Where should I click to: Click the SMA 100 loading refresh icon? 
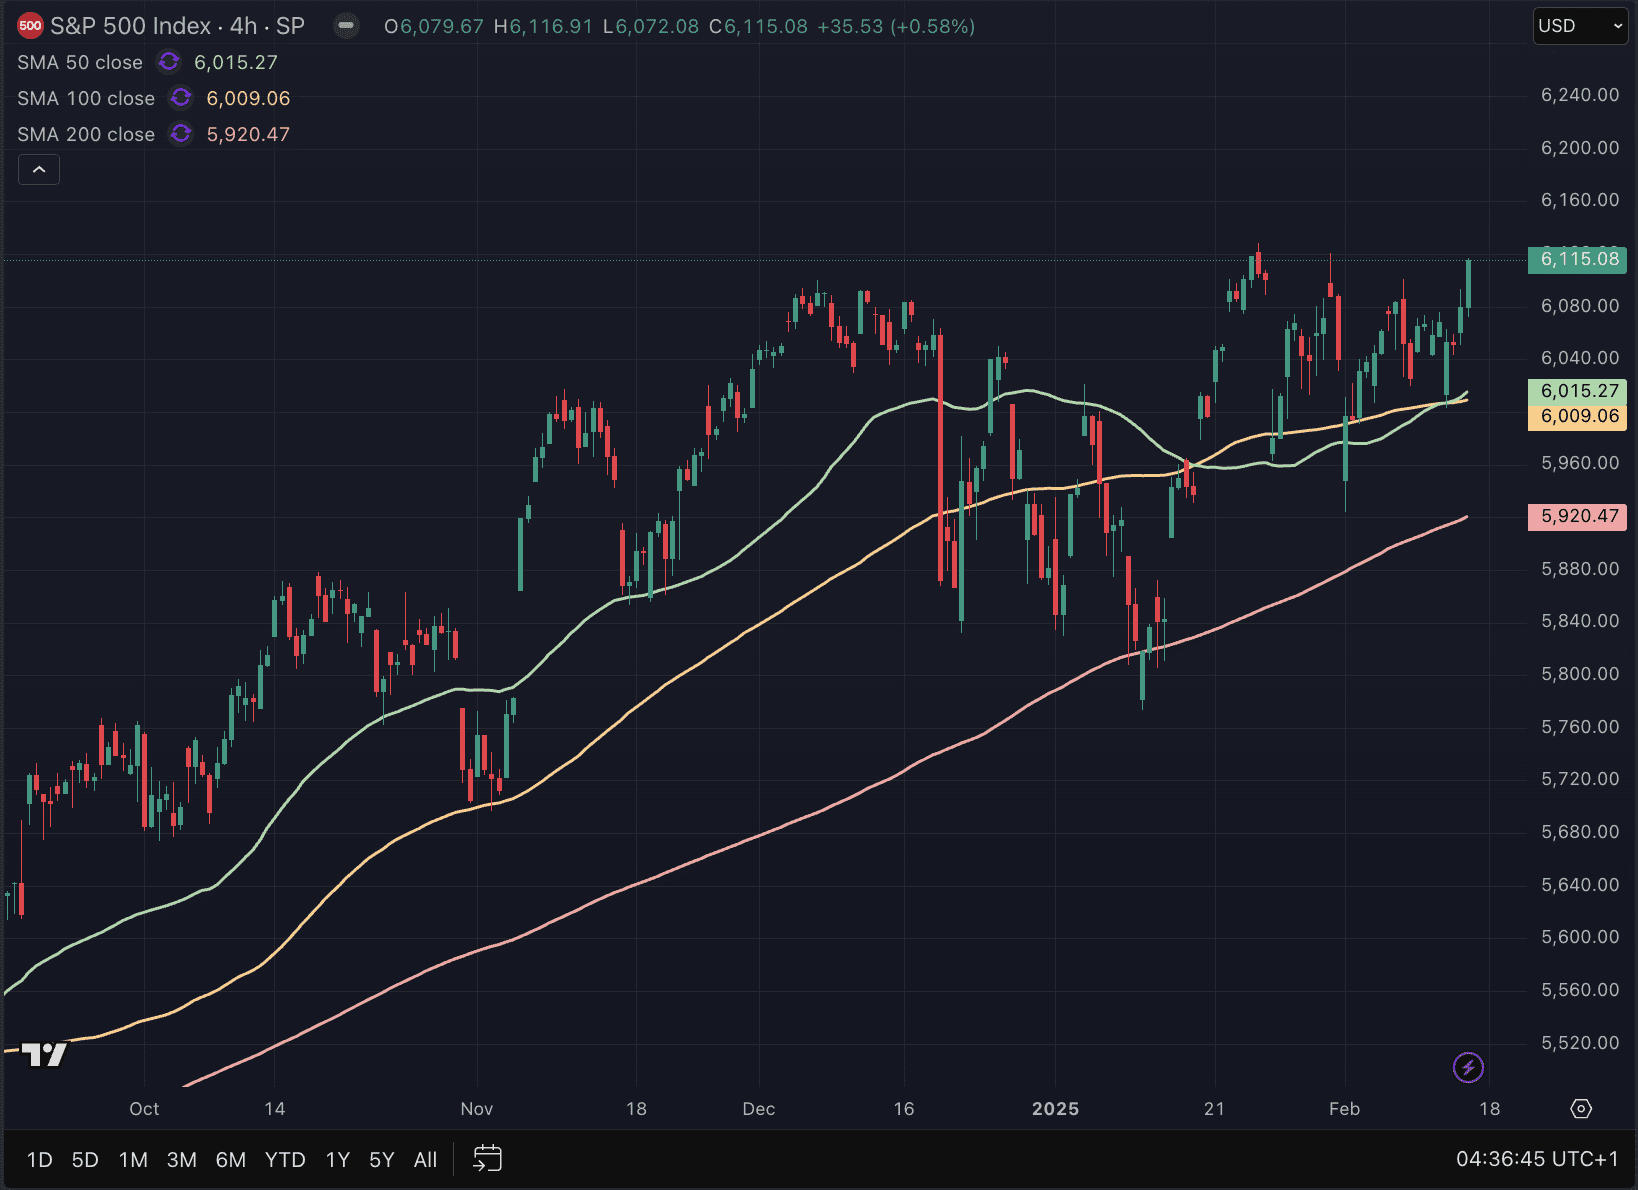181,98
